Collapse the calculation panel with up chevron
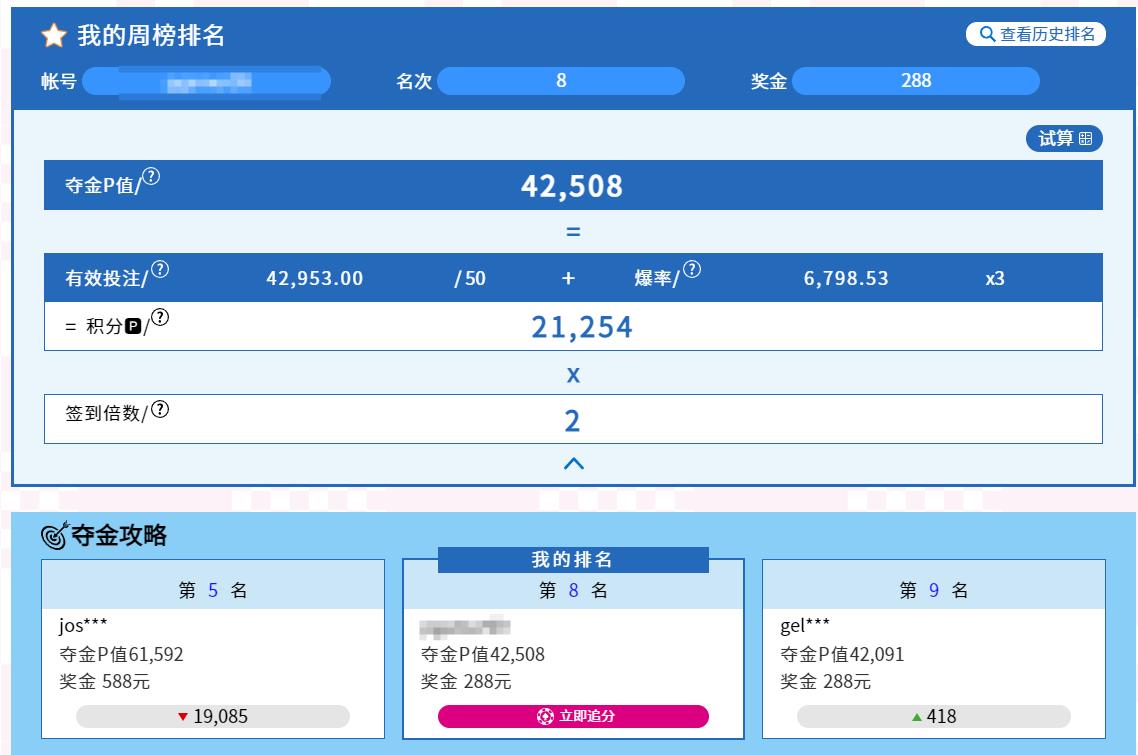 click(x=573, y=464)
